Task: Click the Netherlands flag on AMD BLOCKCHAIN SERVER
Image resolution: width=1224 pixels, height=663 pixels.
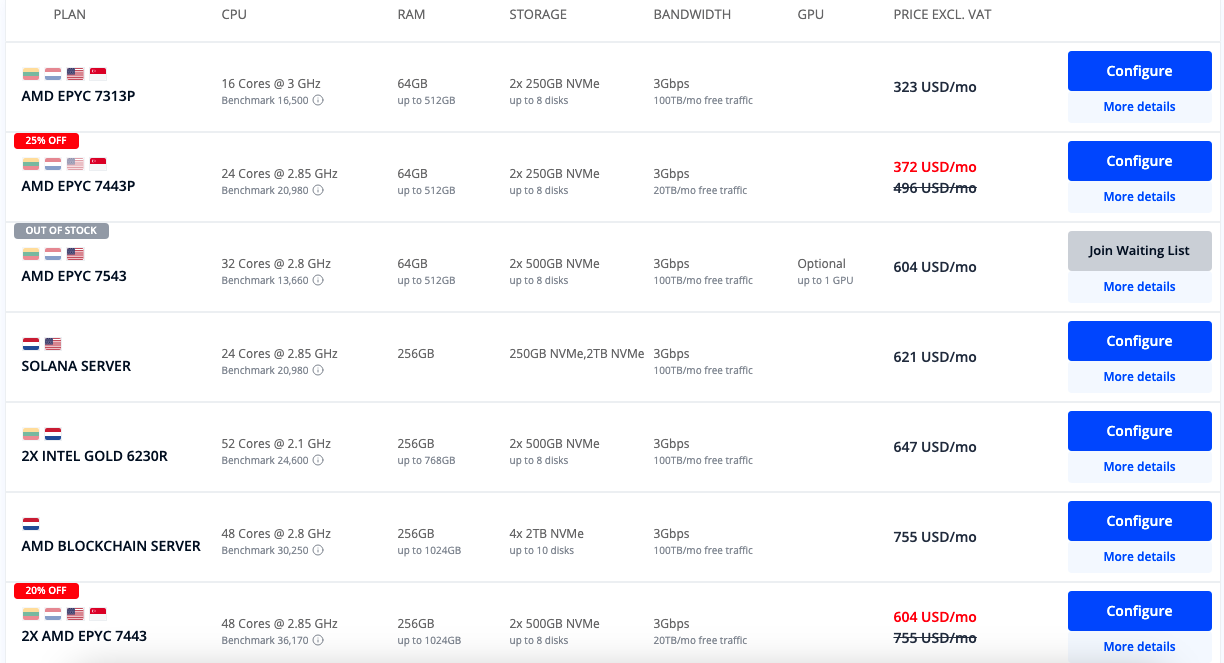Action: (x=30, y=523)
